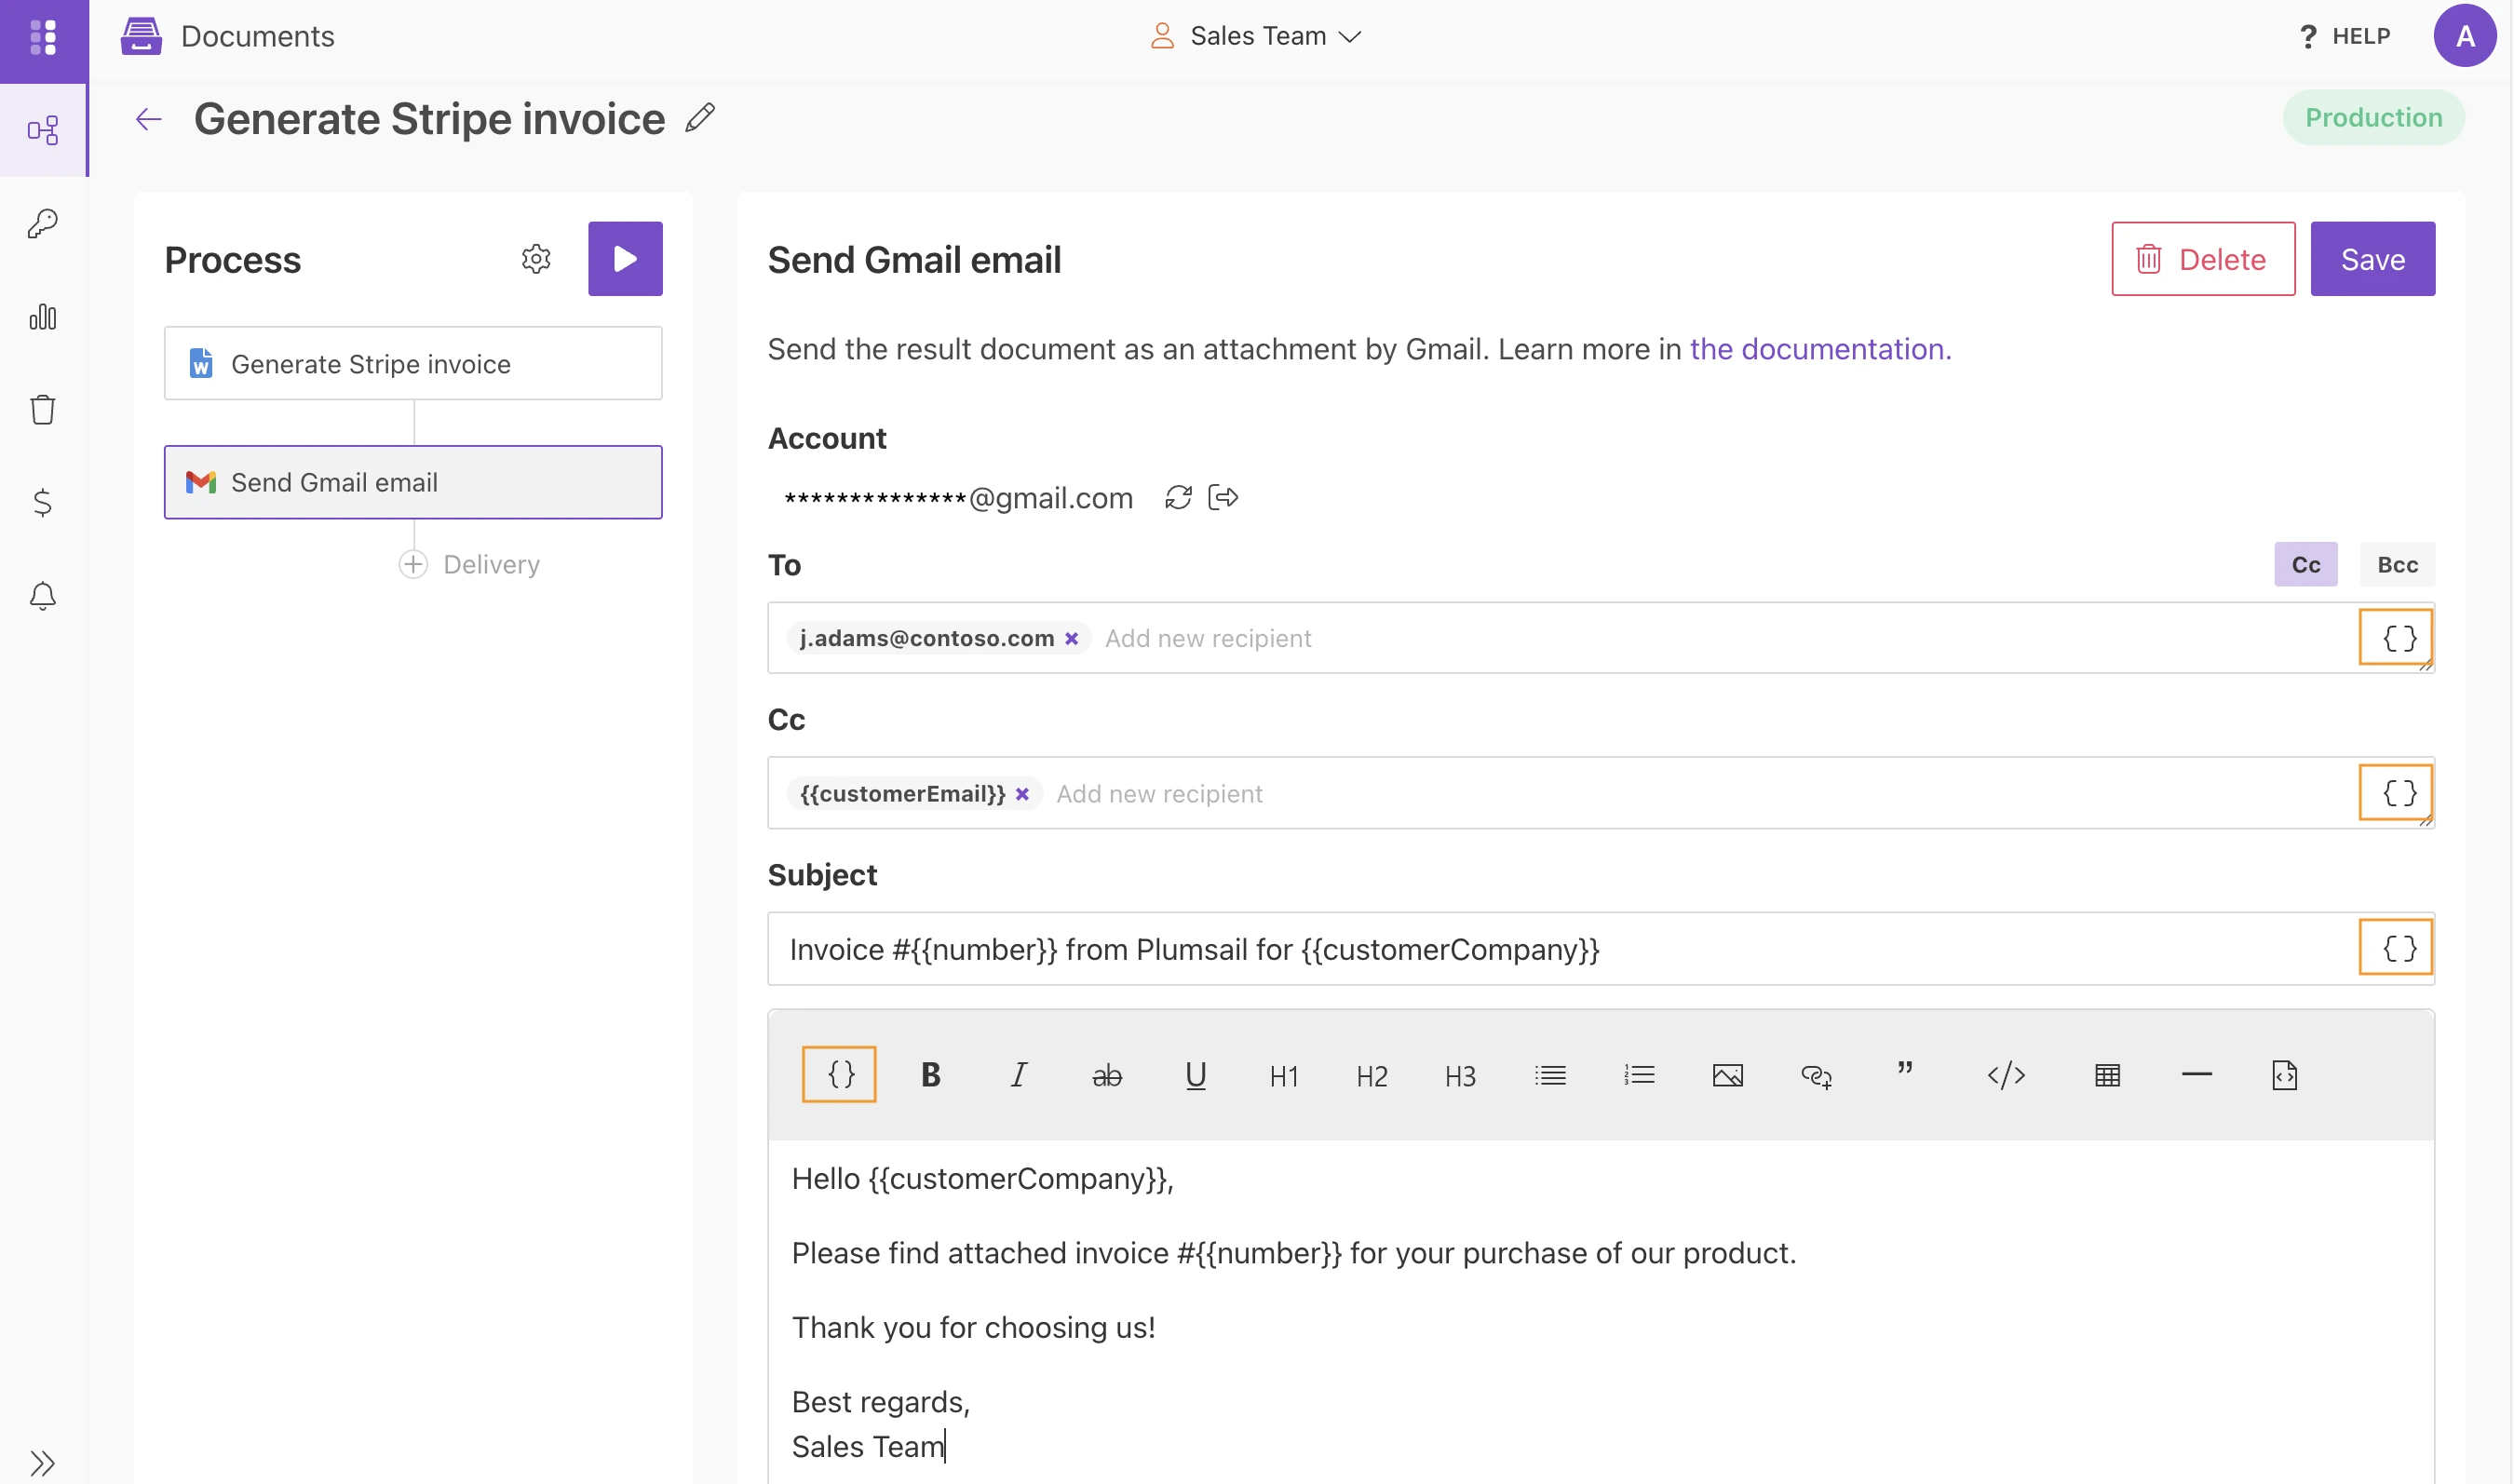Delete this delivery step
Image resolution: width=2514 pixels, height=1484 pixels.
coord(2203,259)
